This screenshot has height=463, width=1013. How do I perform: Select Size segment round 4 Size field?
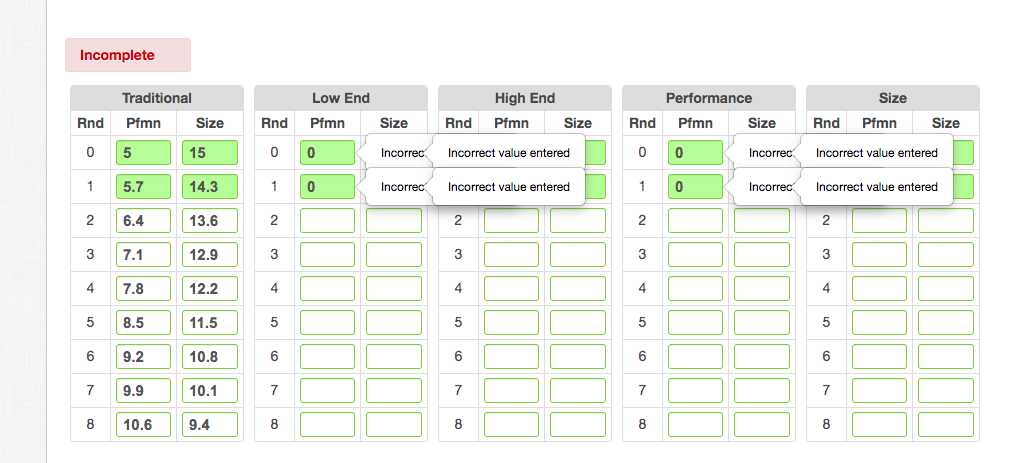click(946, 289)
